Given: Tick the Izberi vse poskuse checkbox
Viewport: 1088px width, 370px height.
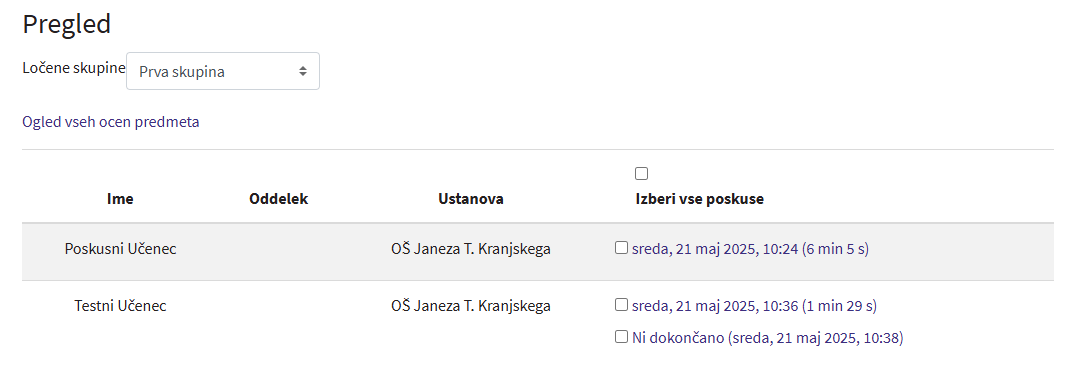Looking at the screenshot, I should coord(641,174).
